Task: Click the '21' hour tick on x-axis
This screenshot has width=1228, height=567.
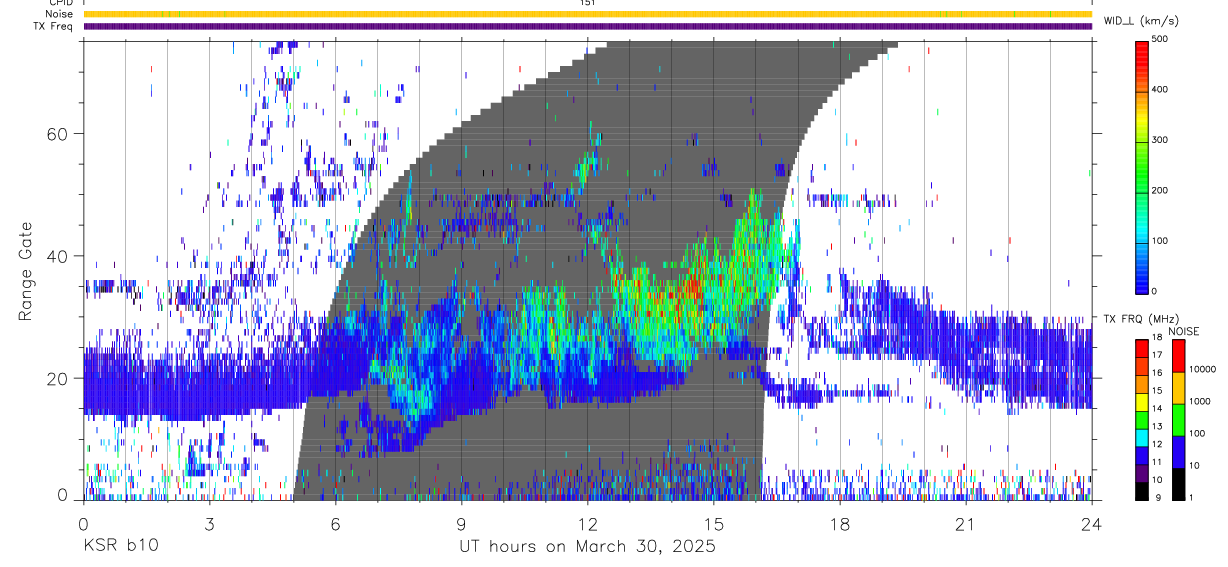Action: pyautogui.click(x=965, y=524)
